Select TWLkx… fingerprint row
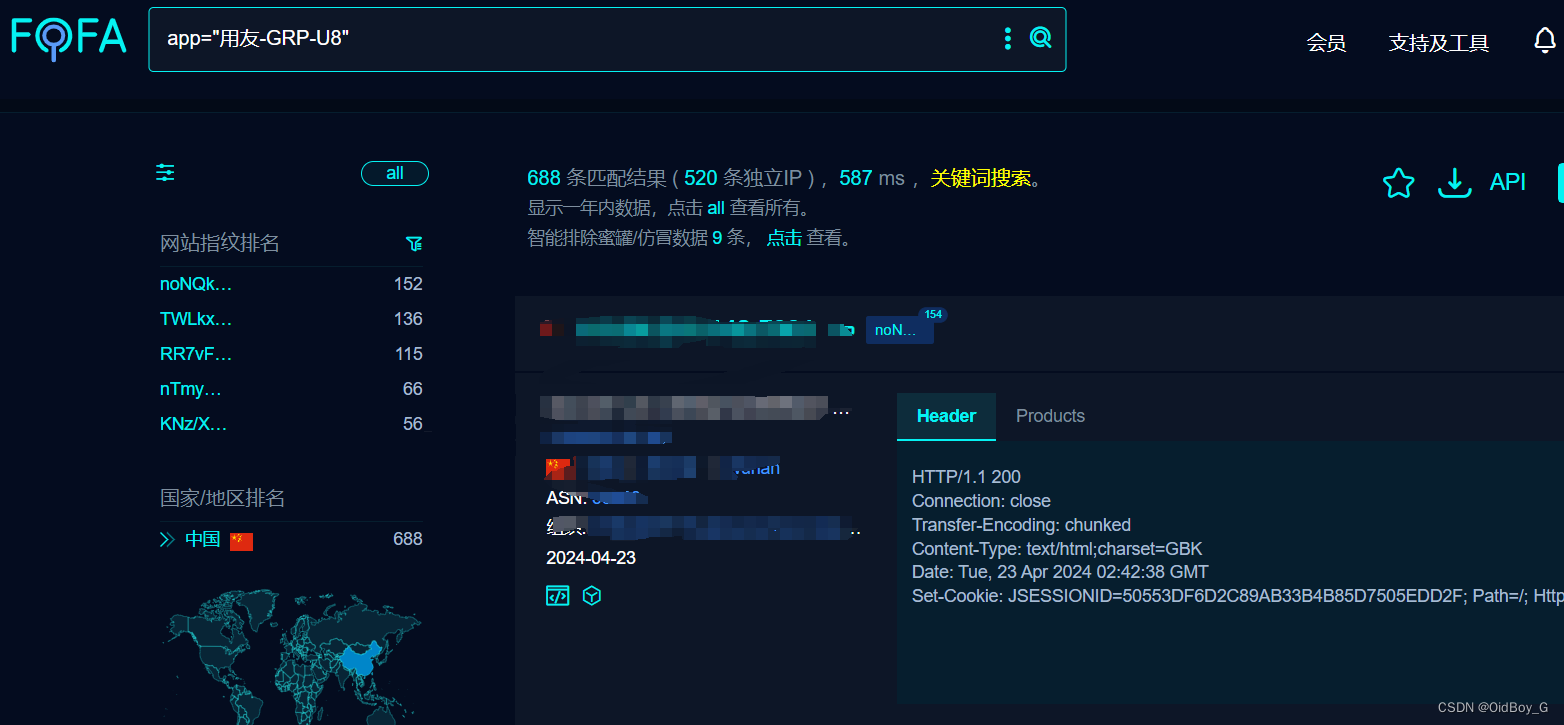Screen dimensions: 1564x725 pyautogui.click(x=291, y=319)
